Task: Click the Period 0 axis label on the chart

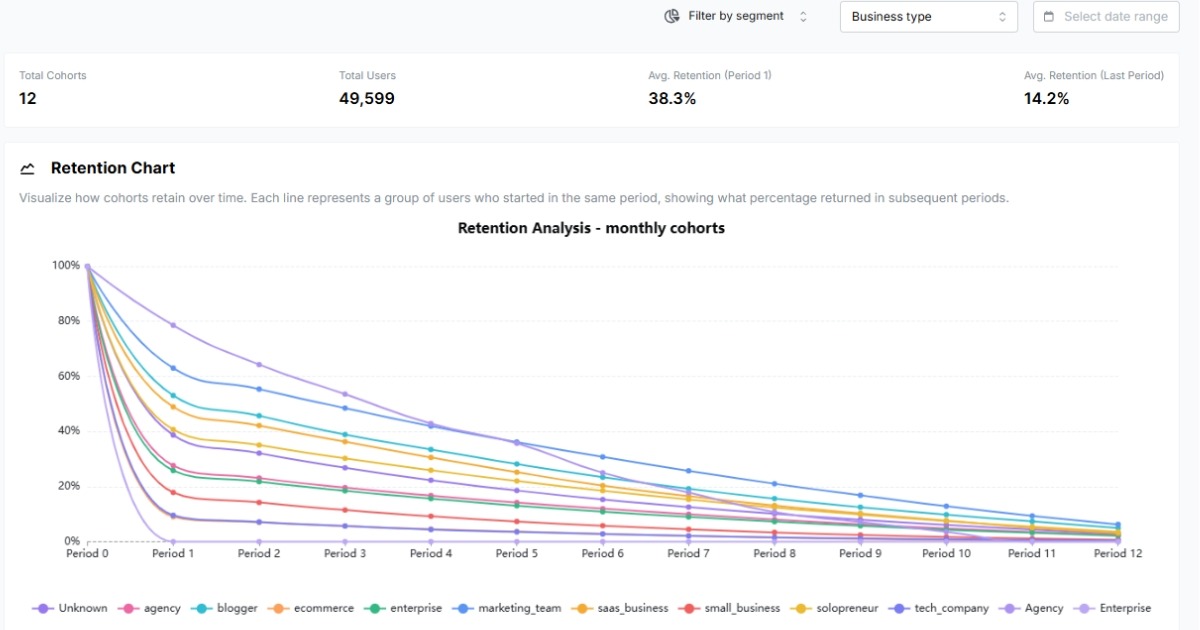Action: [x=87, y=552]
